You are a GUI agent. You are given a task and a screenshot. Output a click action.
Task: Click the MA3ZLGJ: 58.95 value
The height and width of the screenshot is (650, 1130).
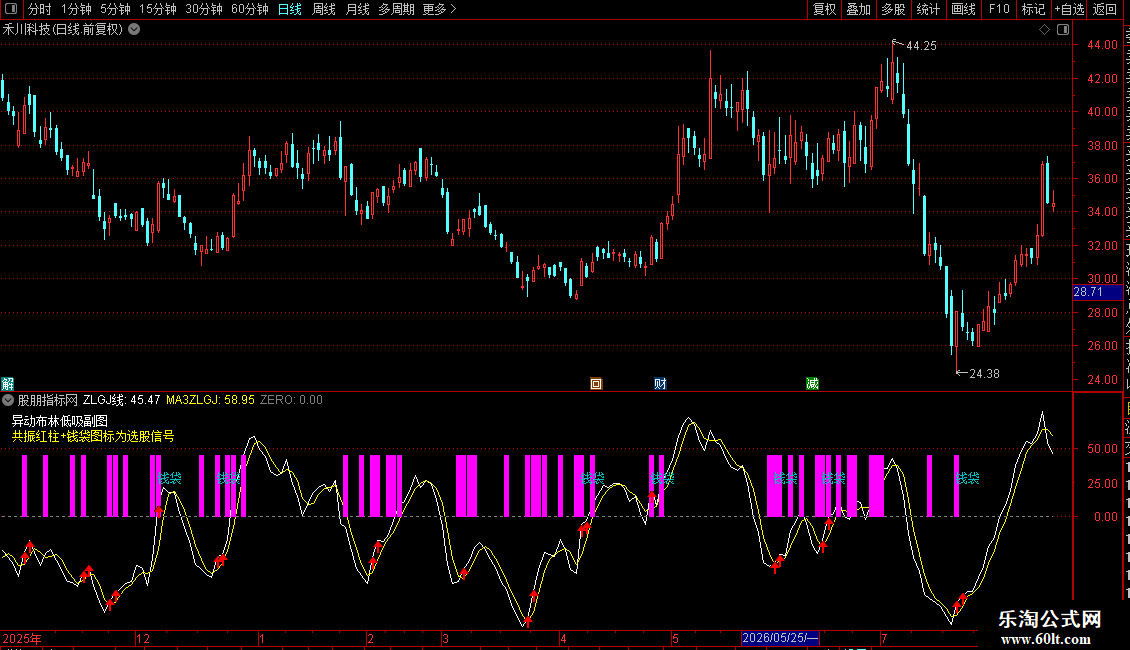click(210, 400)
